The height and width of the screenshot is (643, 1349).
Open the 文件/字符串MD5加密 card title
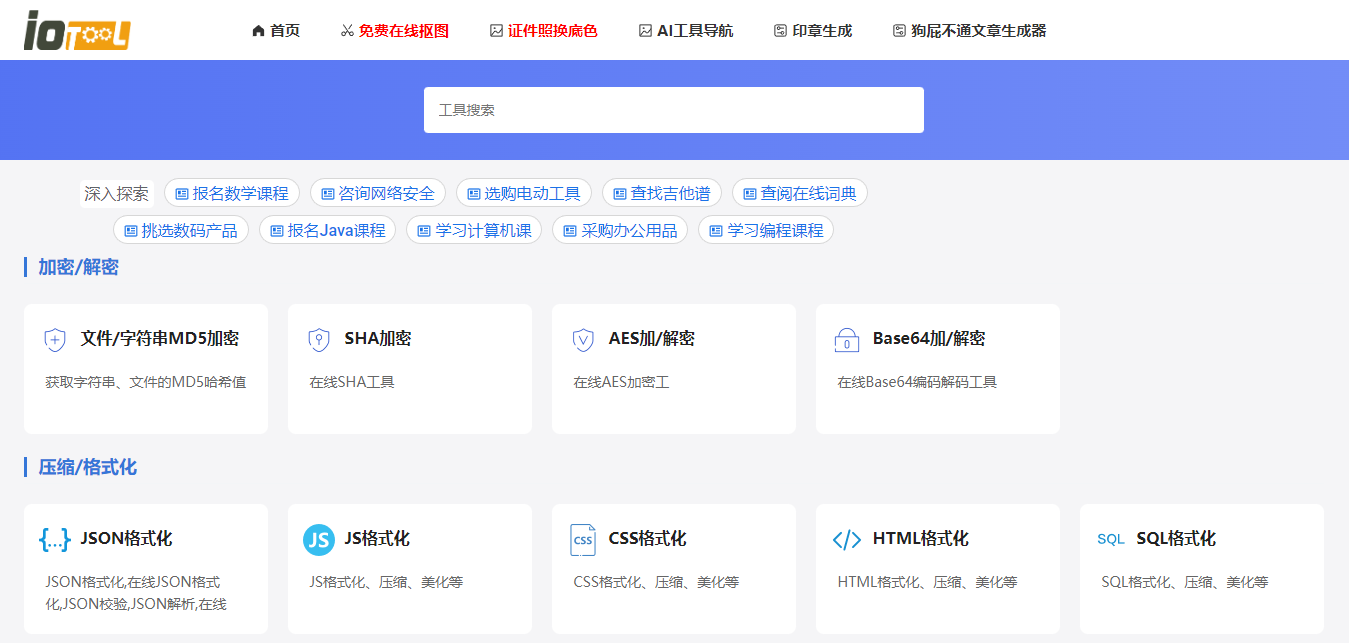(160, 339)
